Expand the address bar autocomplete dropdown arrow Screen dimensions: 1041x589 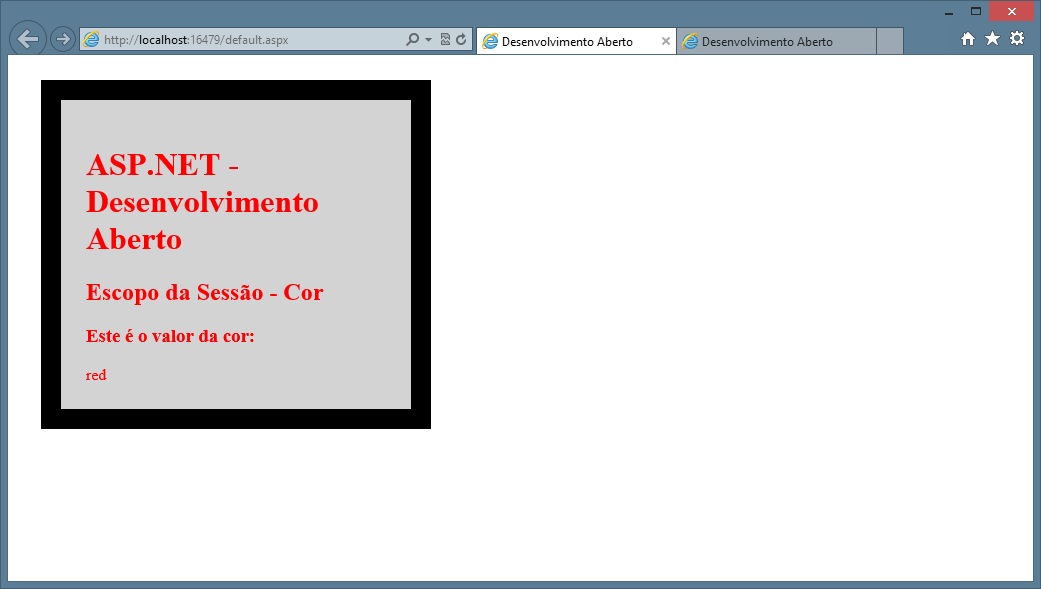[x=429, y=40]
